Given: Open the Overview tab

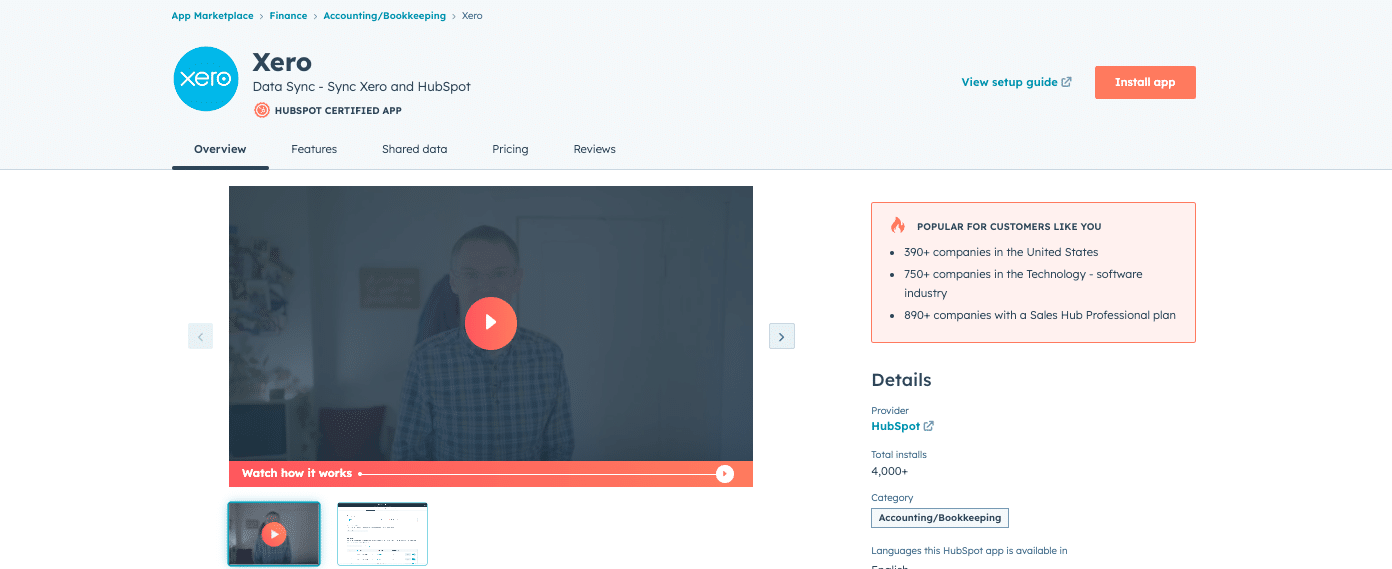Looking at the screenshot, I should tap(220, 149).
